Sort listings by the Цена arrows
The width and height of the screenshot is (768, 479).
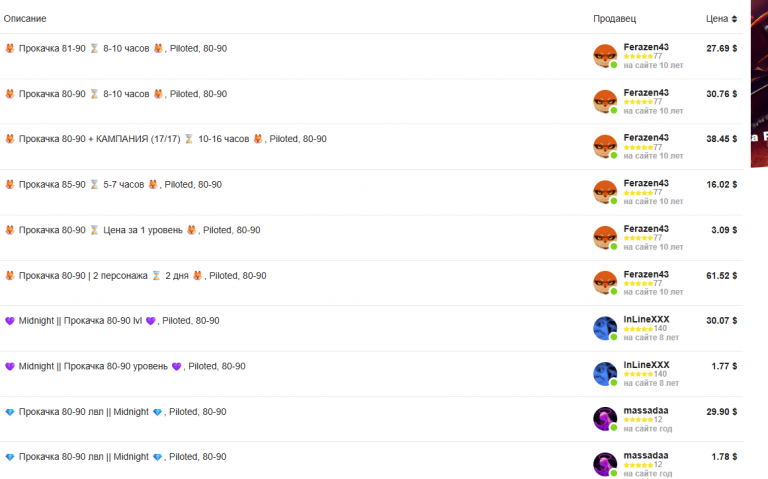tap(734, 19)
